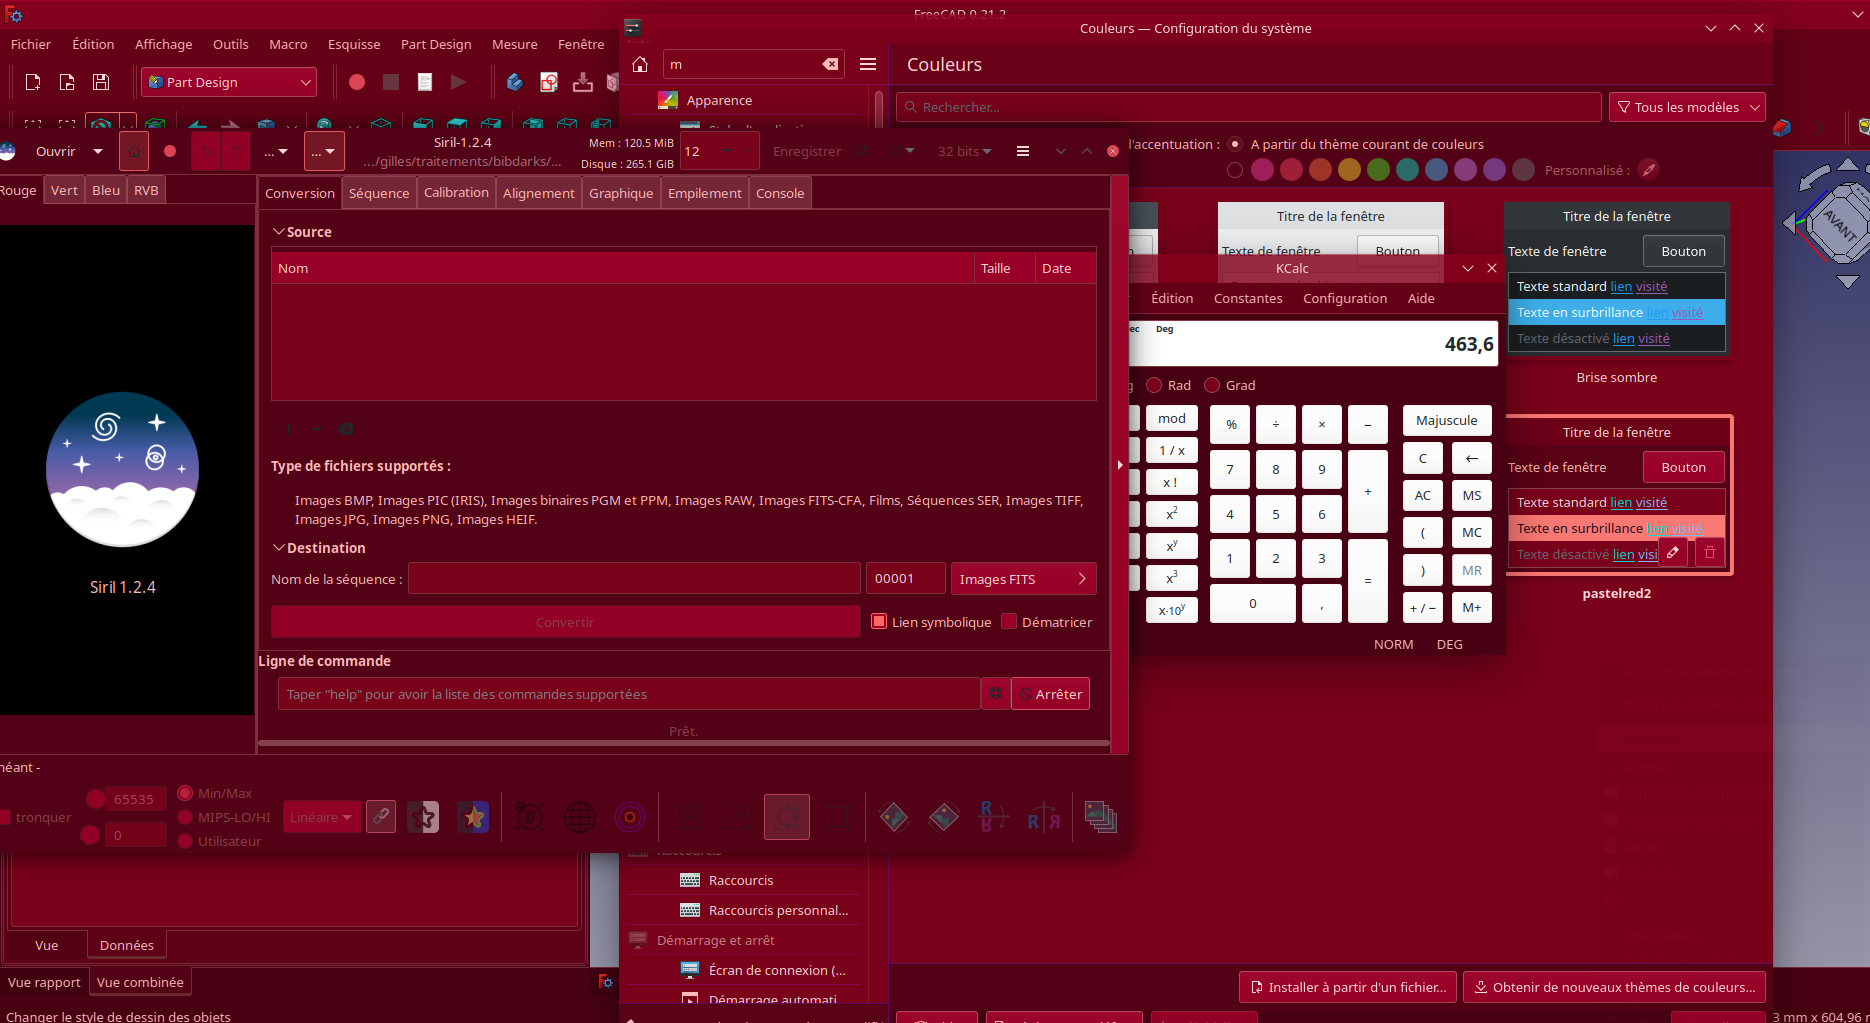
Task: Click Siril image stack icon
Action: tap(1100, 817)
